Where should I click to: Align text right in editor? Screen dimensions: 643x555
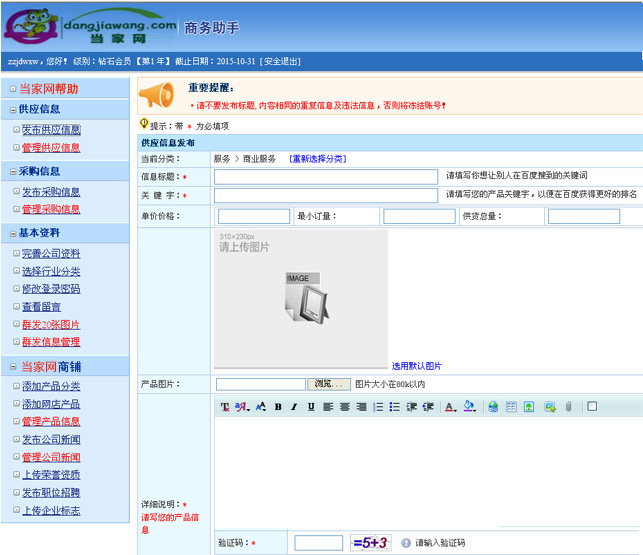(x=361, y=407)
